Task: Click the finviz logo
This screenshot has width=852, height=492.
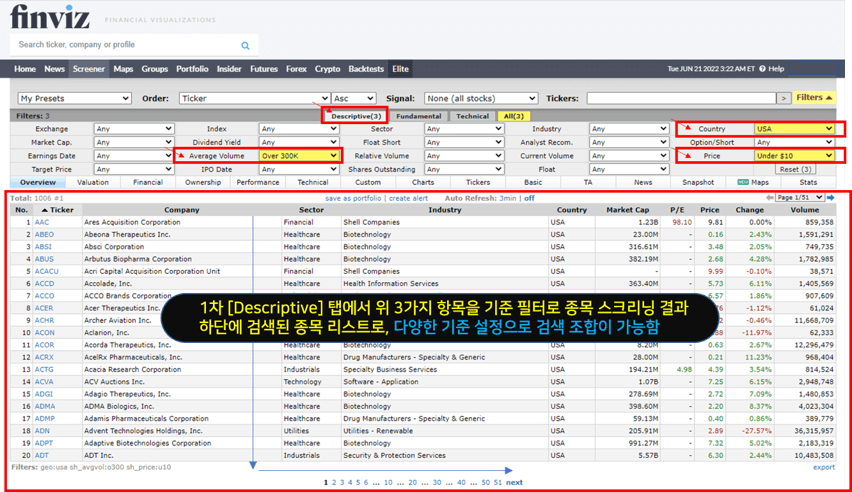Action: click(x=49, y=17)
